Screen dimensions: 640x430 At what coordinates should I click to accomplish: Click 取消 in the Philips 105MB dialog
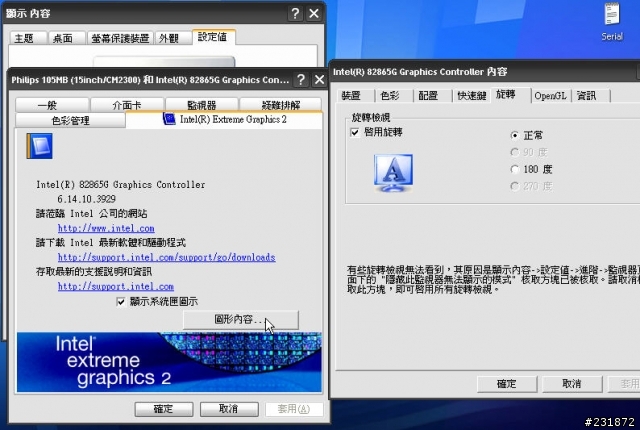click(229, 409)
